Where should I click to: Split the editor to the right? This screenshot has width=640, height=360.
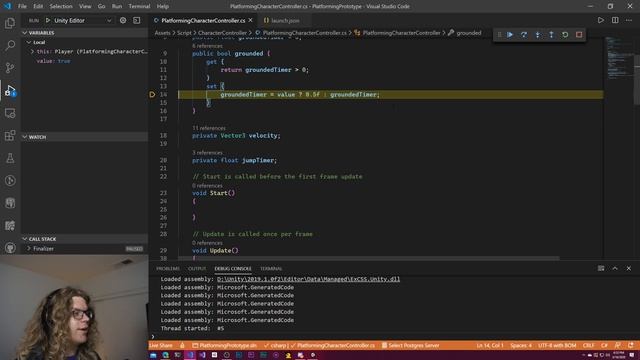pyautogui.click(x=615, y=20)
